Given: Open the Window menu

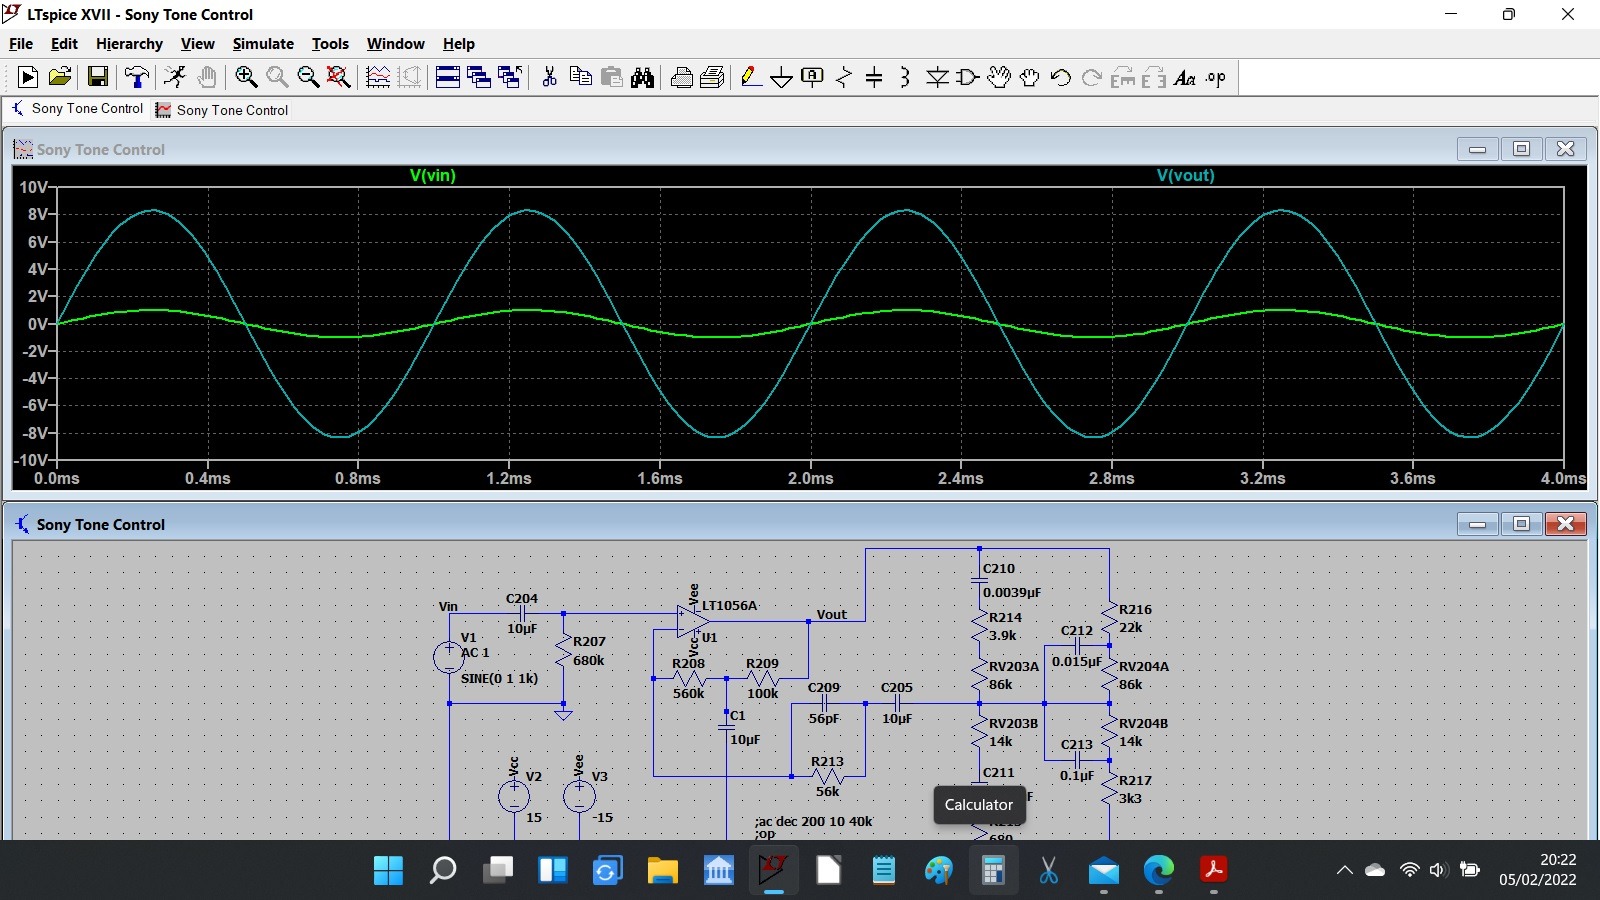Looking at the screenshot, I should 395,44.
